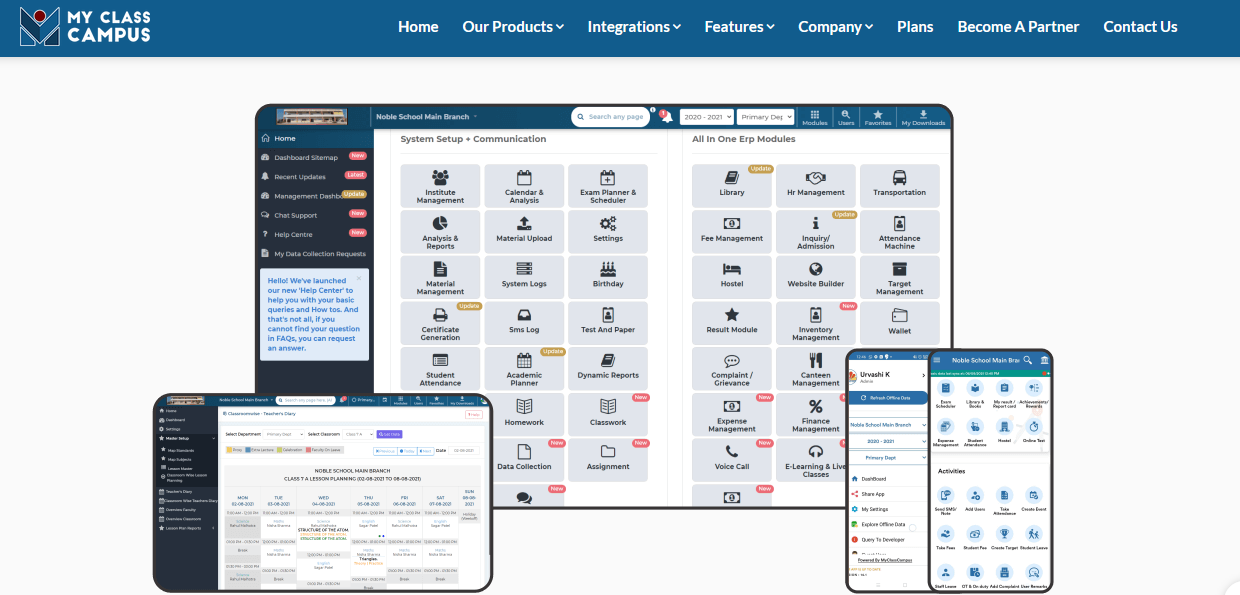The image size is (1240, 595).
Task: Open the Target Management tile
Action: coord(900,278)
